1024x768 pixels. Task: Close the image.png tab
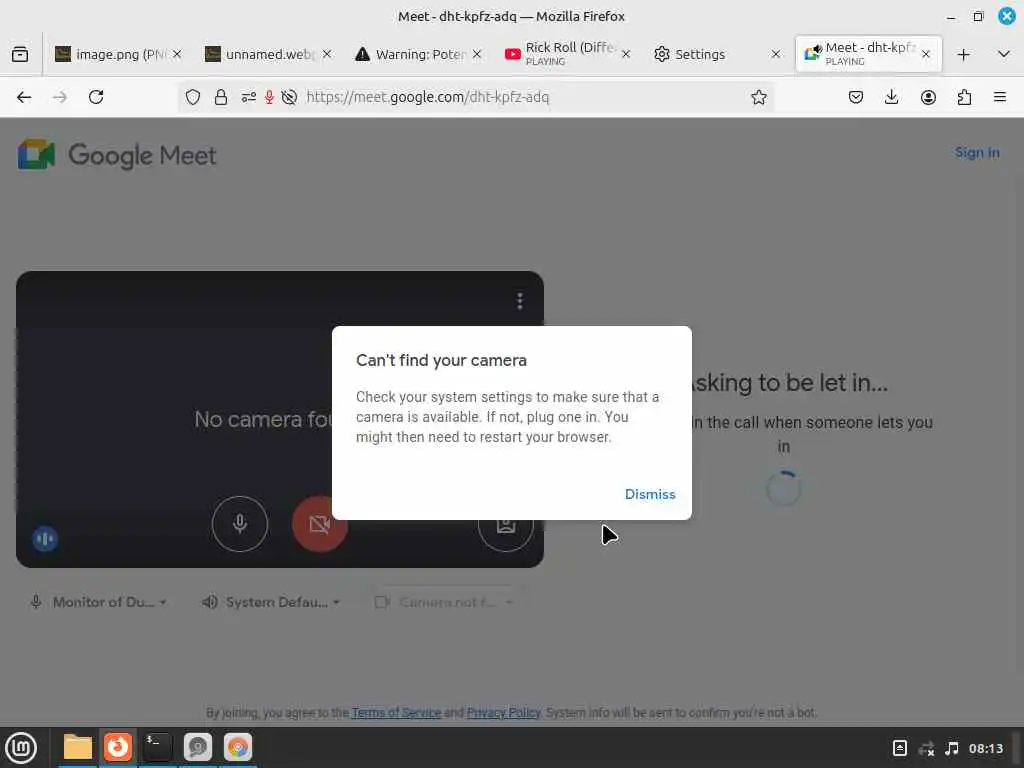click(177, 54)
